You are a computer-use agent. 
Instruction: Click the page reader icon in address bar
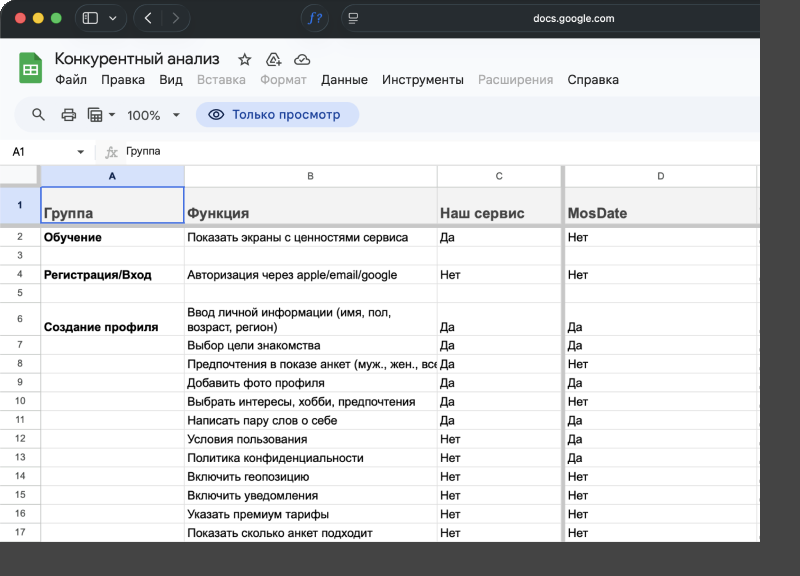353,18
